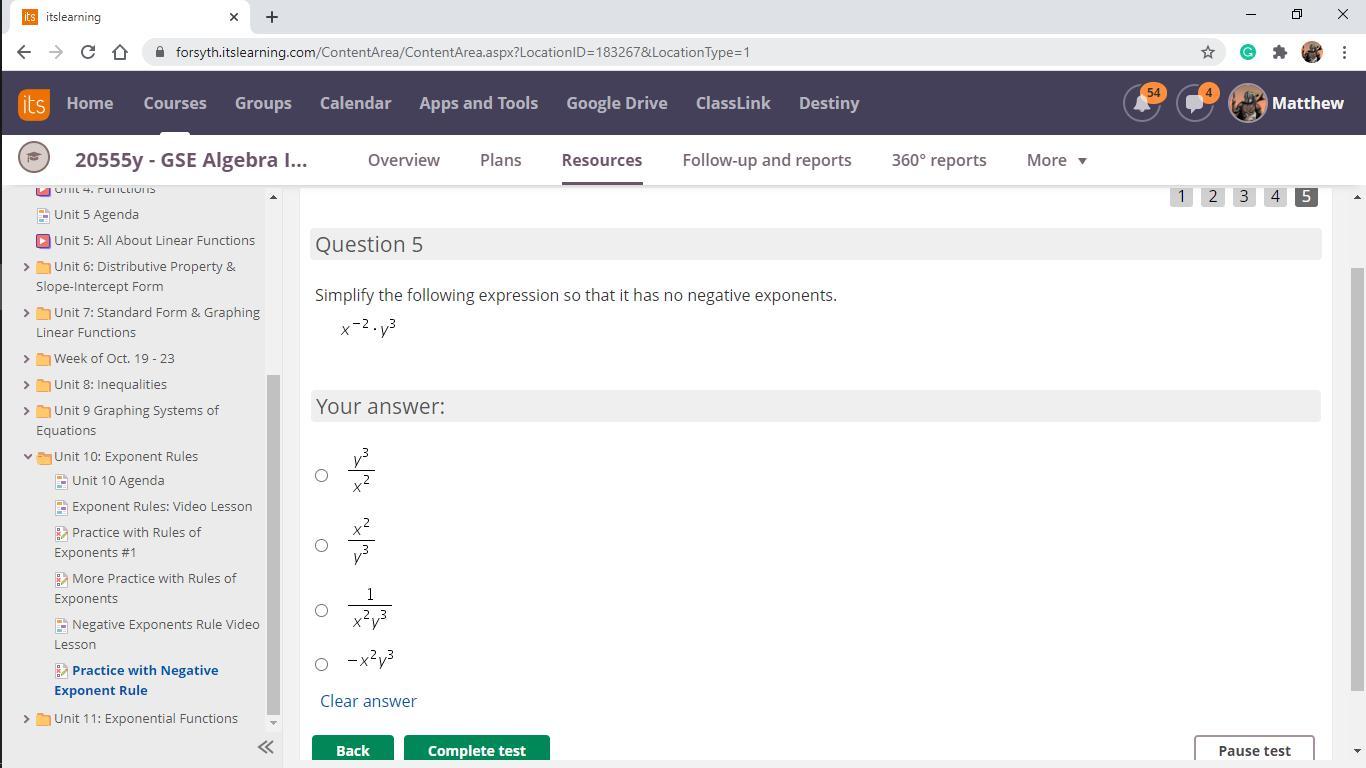Open Google Drive from the top menu
Image resolution: width=1366 pixels, height=768 pixels.
(x=616, y=103)
